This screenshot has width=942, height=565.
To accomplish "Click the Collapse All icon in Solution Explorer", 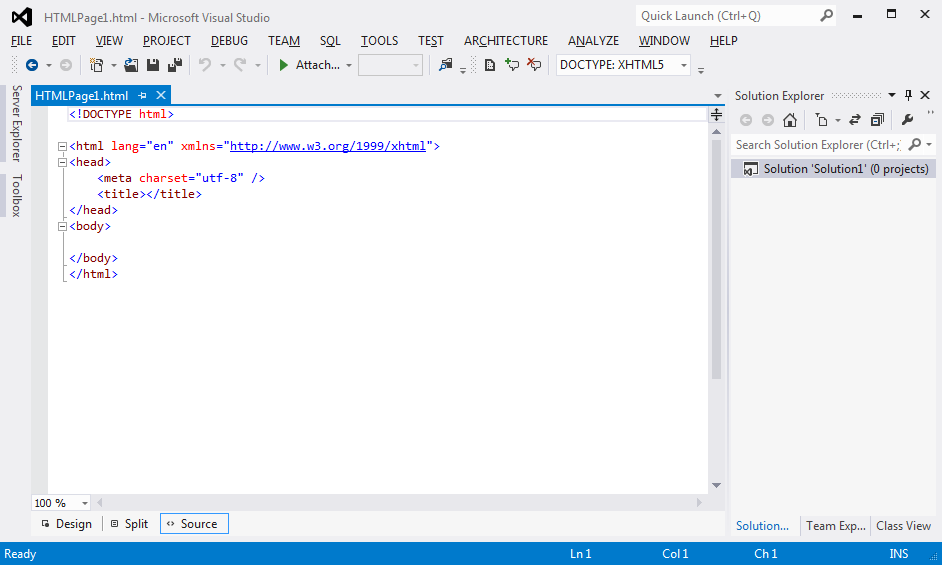I will pos(877,120).
